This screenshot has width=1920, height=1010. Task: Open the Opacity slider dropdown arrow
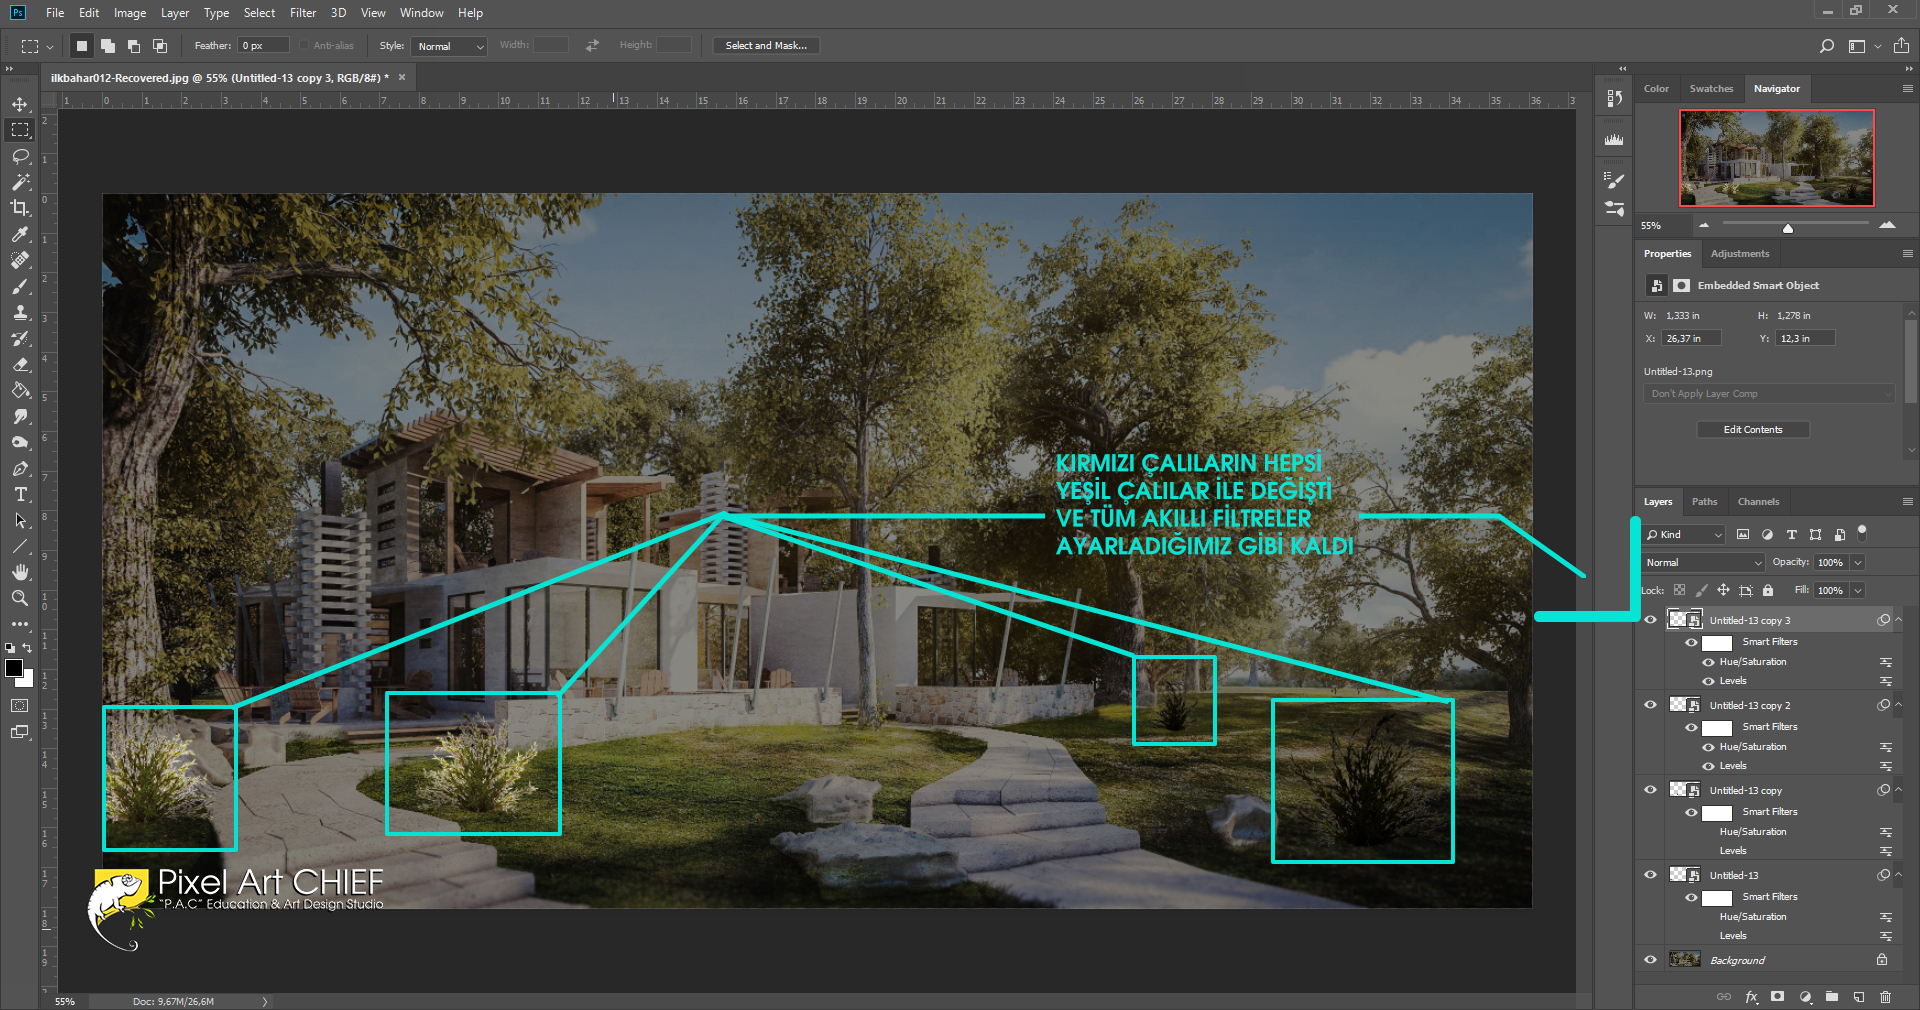pyautogui.click(x=1858, y=563)
